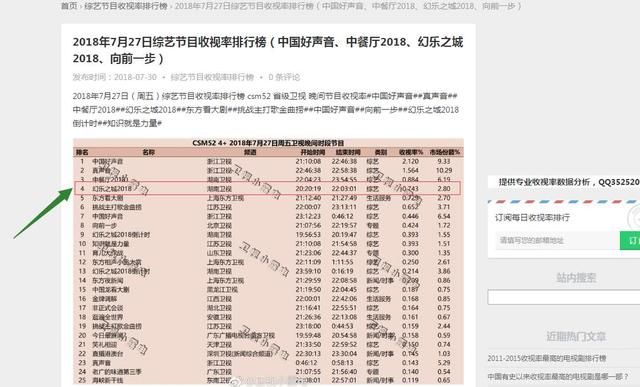This screenshot has width=640, height=387.
Task: Click the green subscribe button beside the email field
Action: pyautogui.click(x=630, y=240)
